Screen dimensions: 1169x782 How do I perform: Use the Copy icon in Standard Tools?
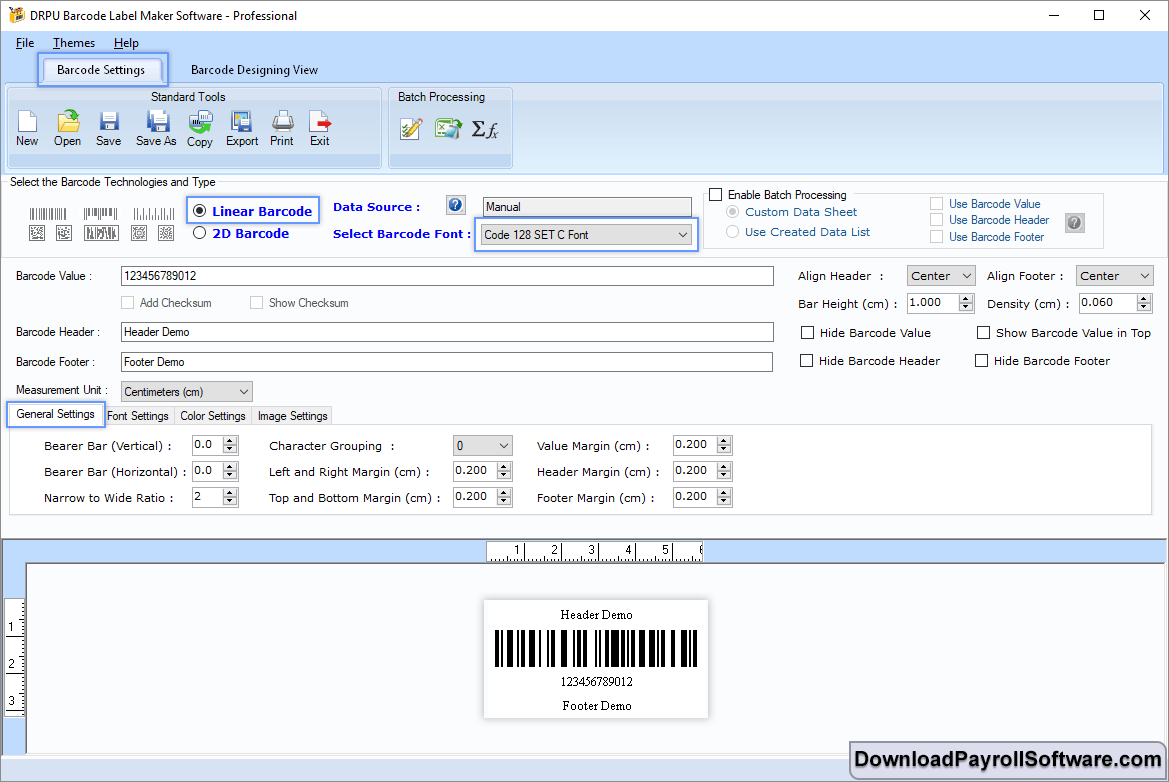point(199,128)
